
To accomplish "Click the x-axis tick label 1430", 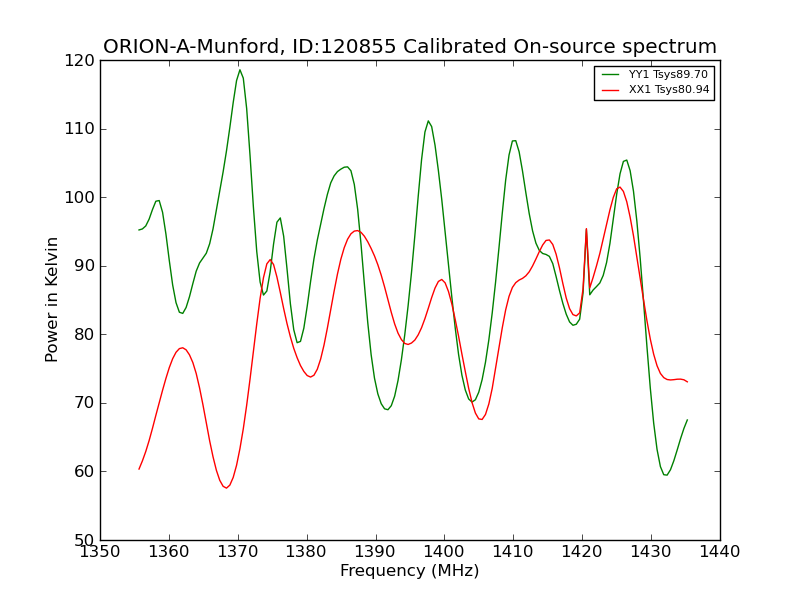I will point(651,552).
